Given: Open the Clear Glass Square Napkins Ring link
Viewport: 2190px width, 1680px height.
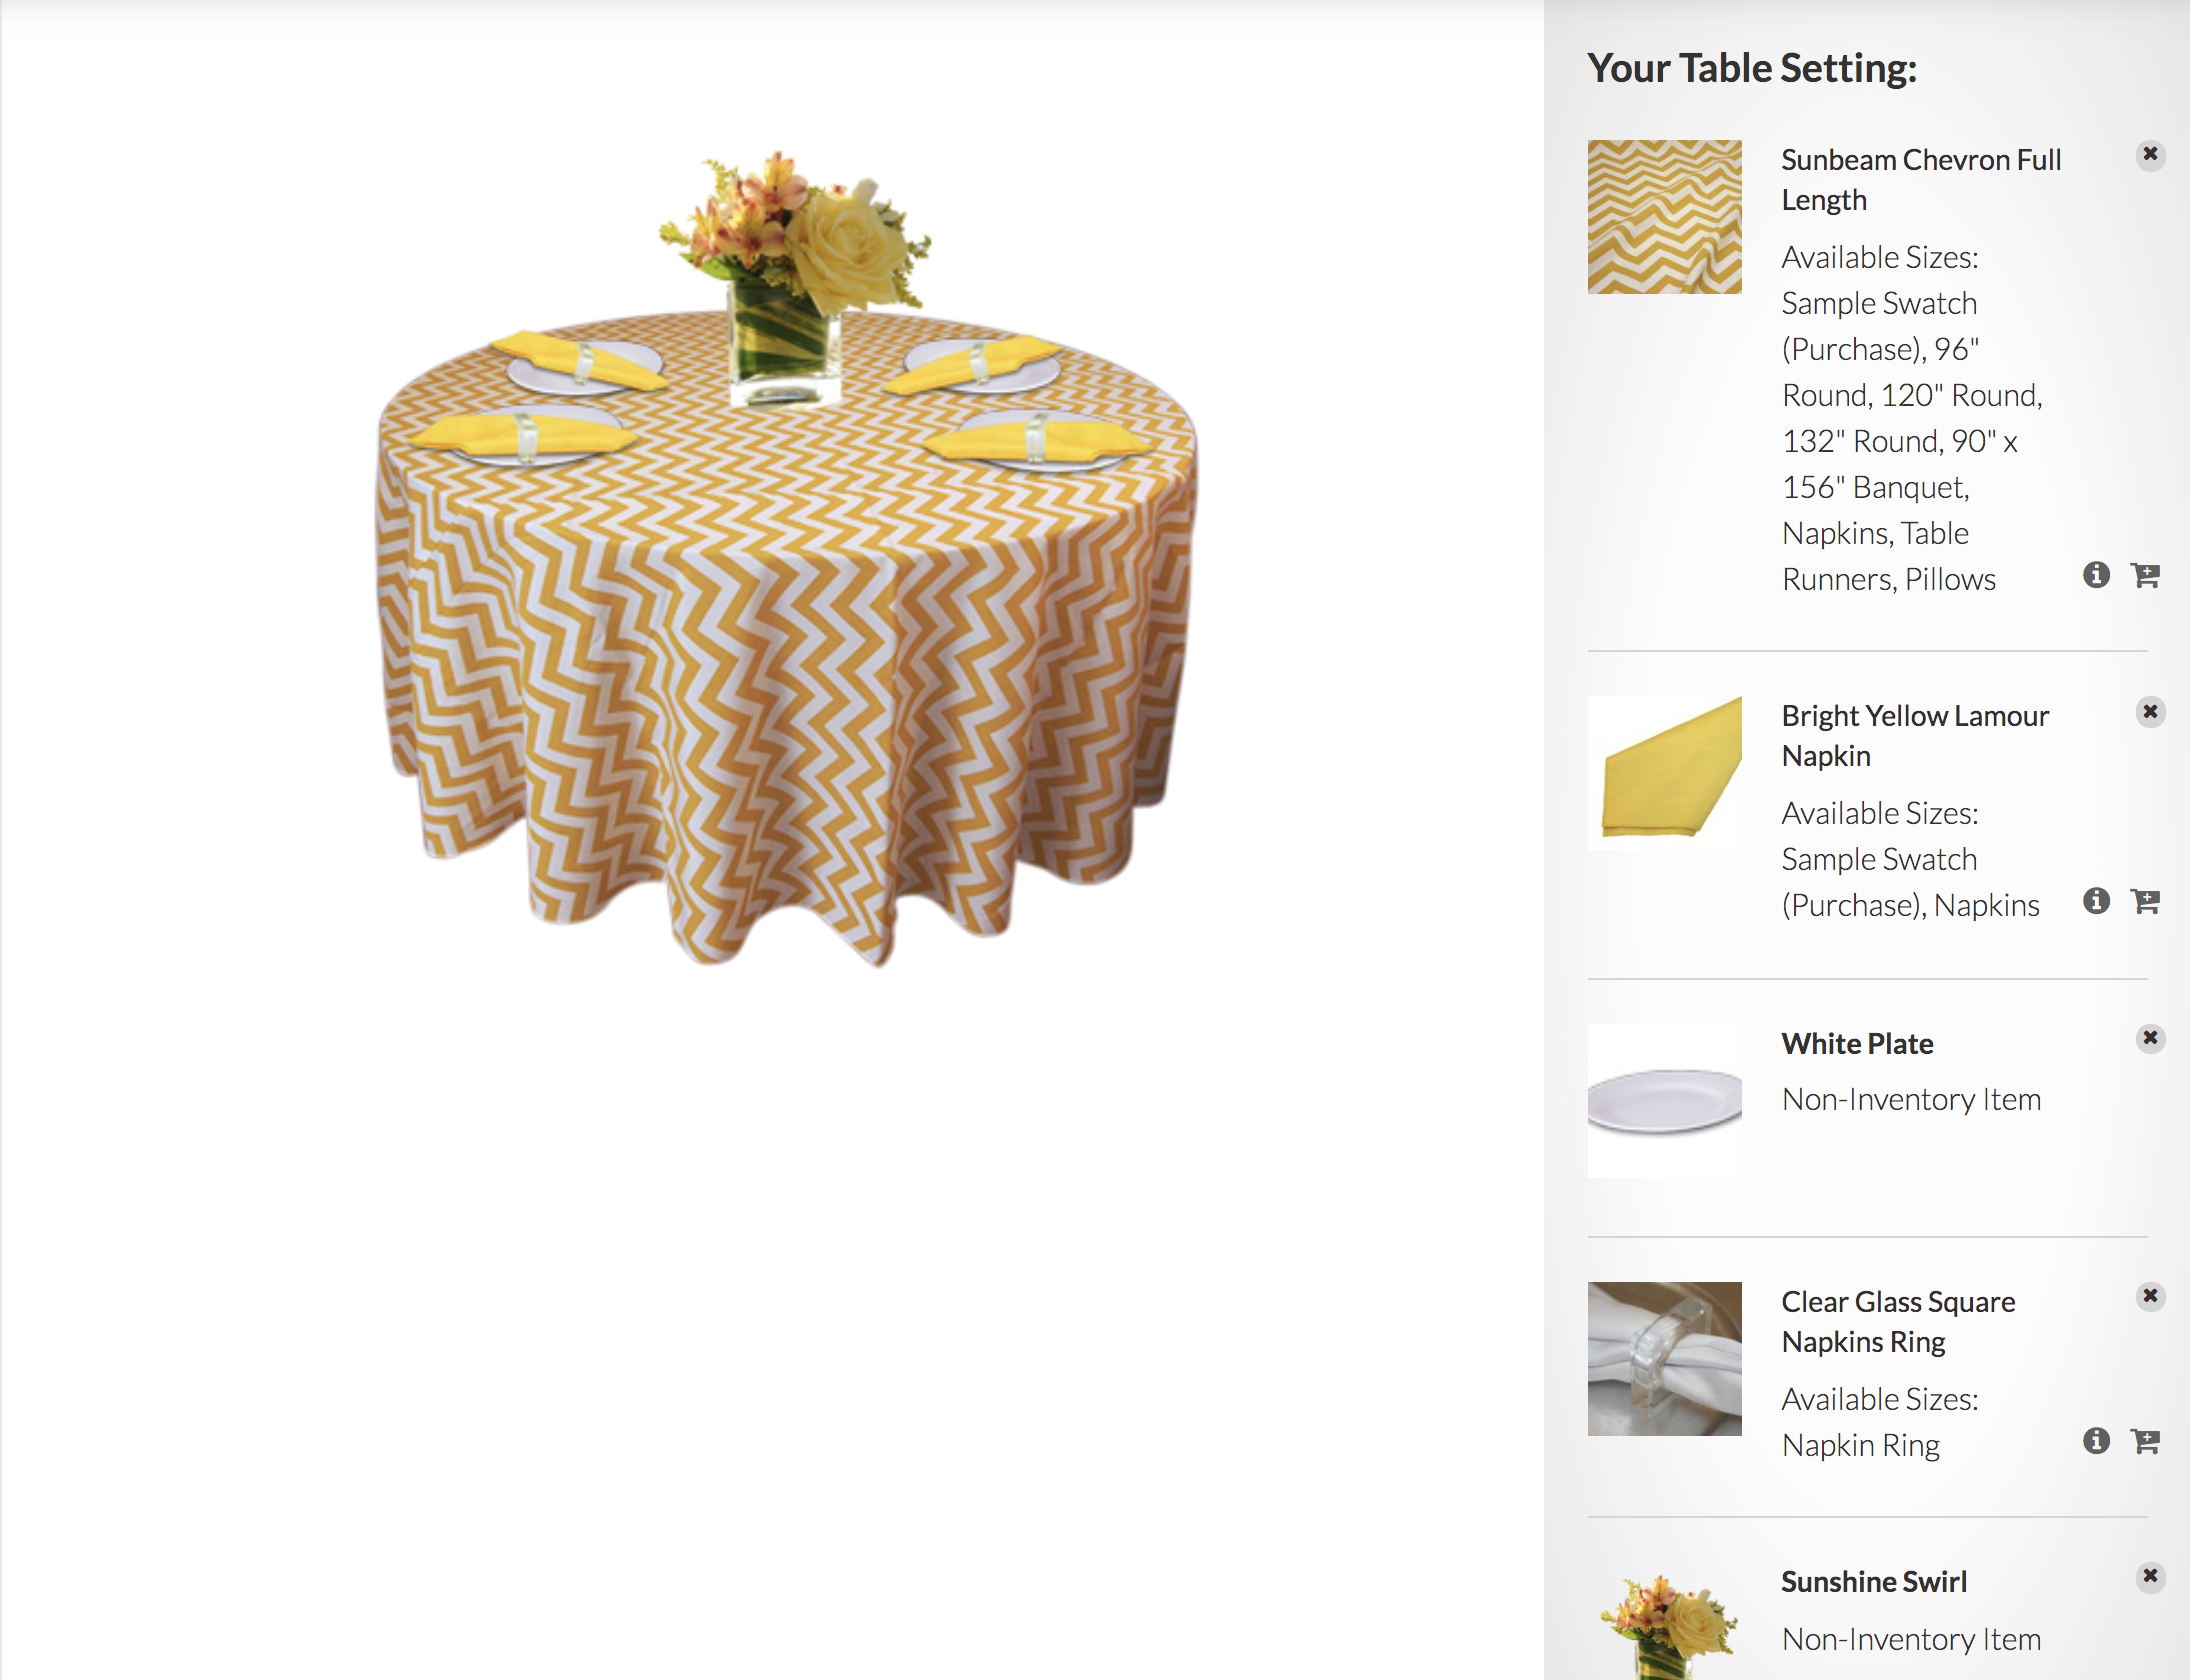Looking at the screenshot, I should click(1898, 1322).
